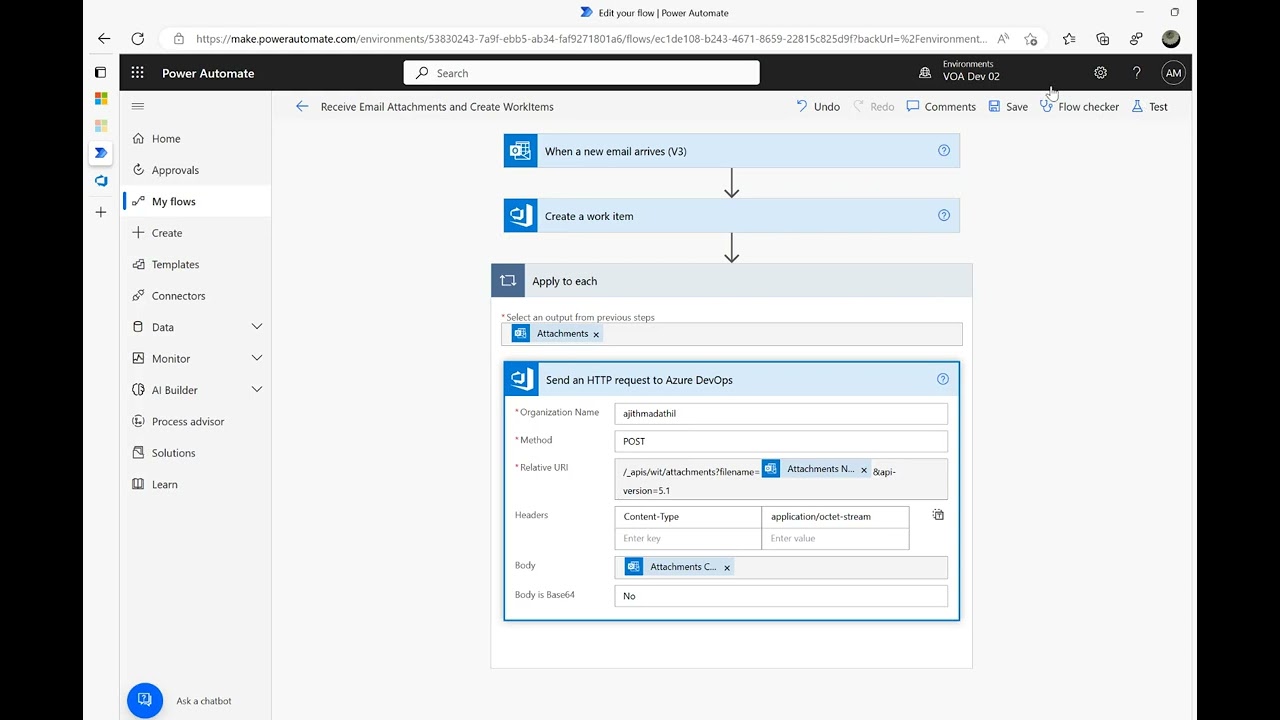Open Approvals in left navigation
1280x720 pixels.
coord(197,170)
